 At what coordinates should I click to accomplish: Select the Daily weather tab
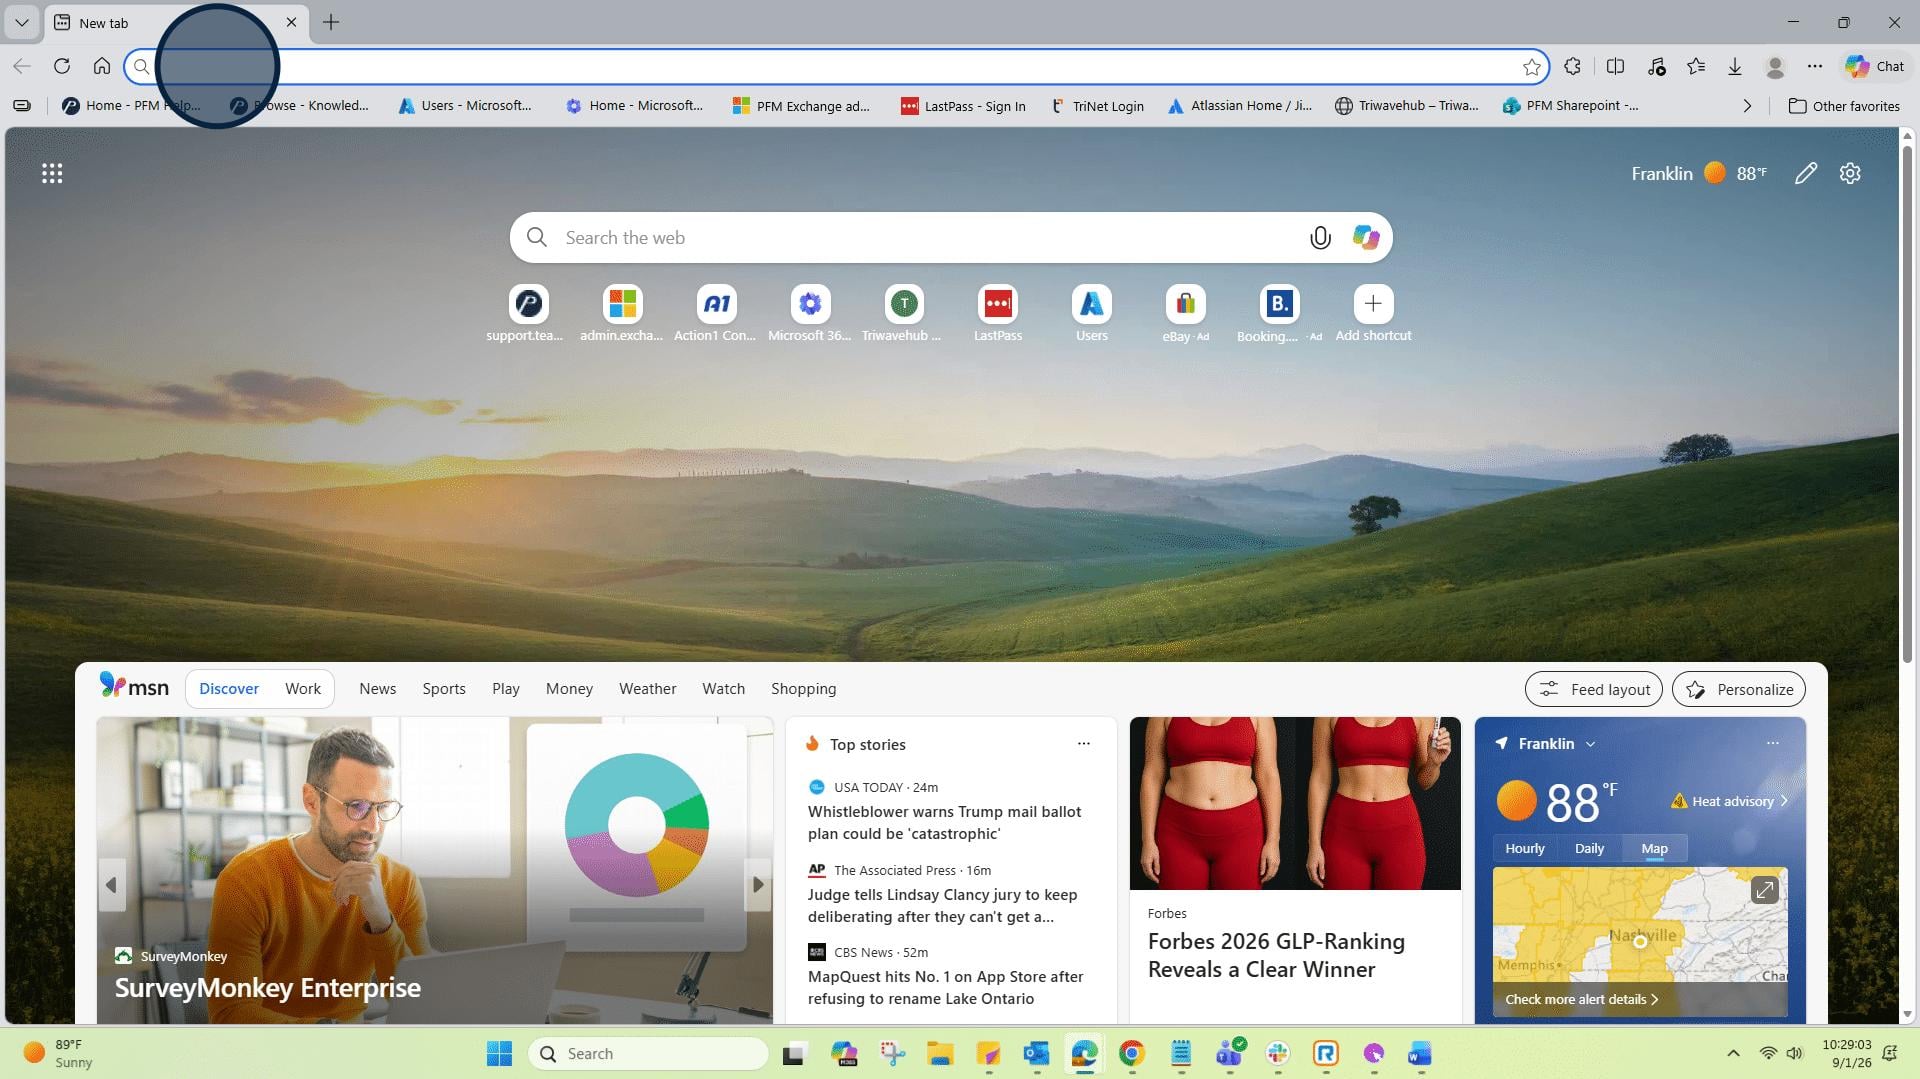coord(1589,848)
